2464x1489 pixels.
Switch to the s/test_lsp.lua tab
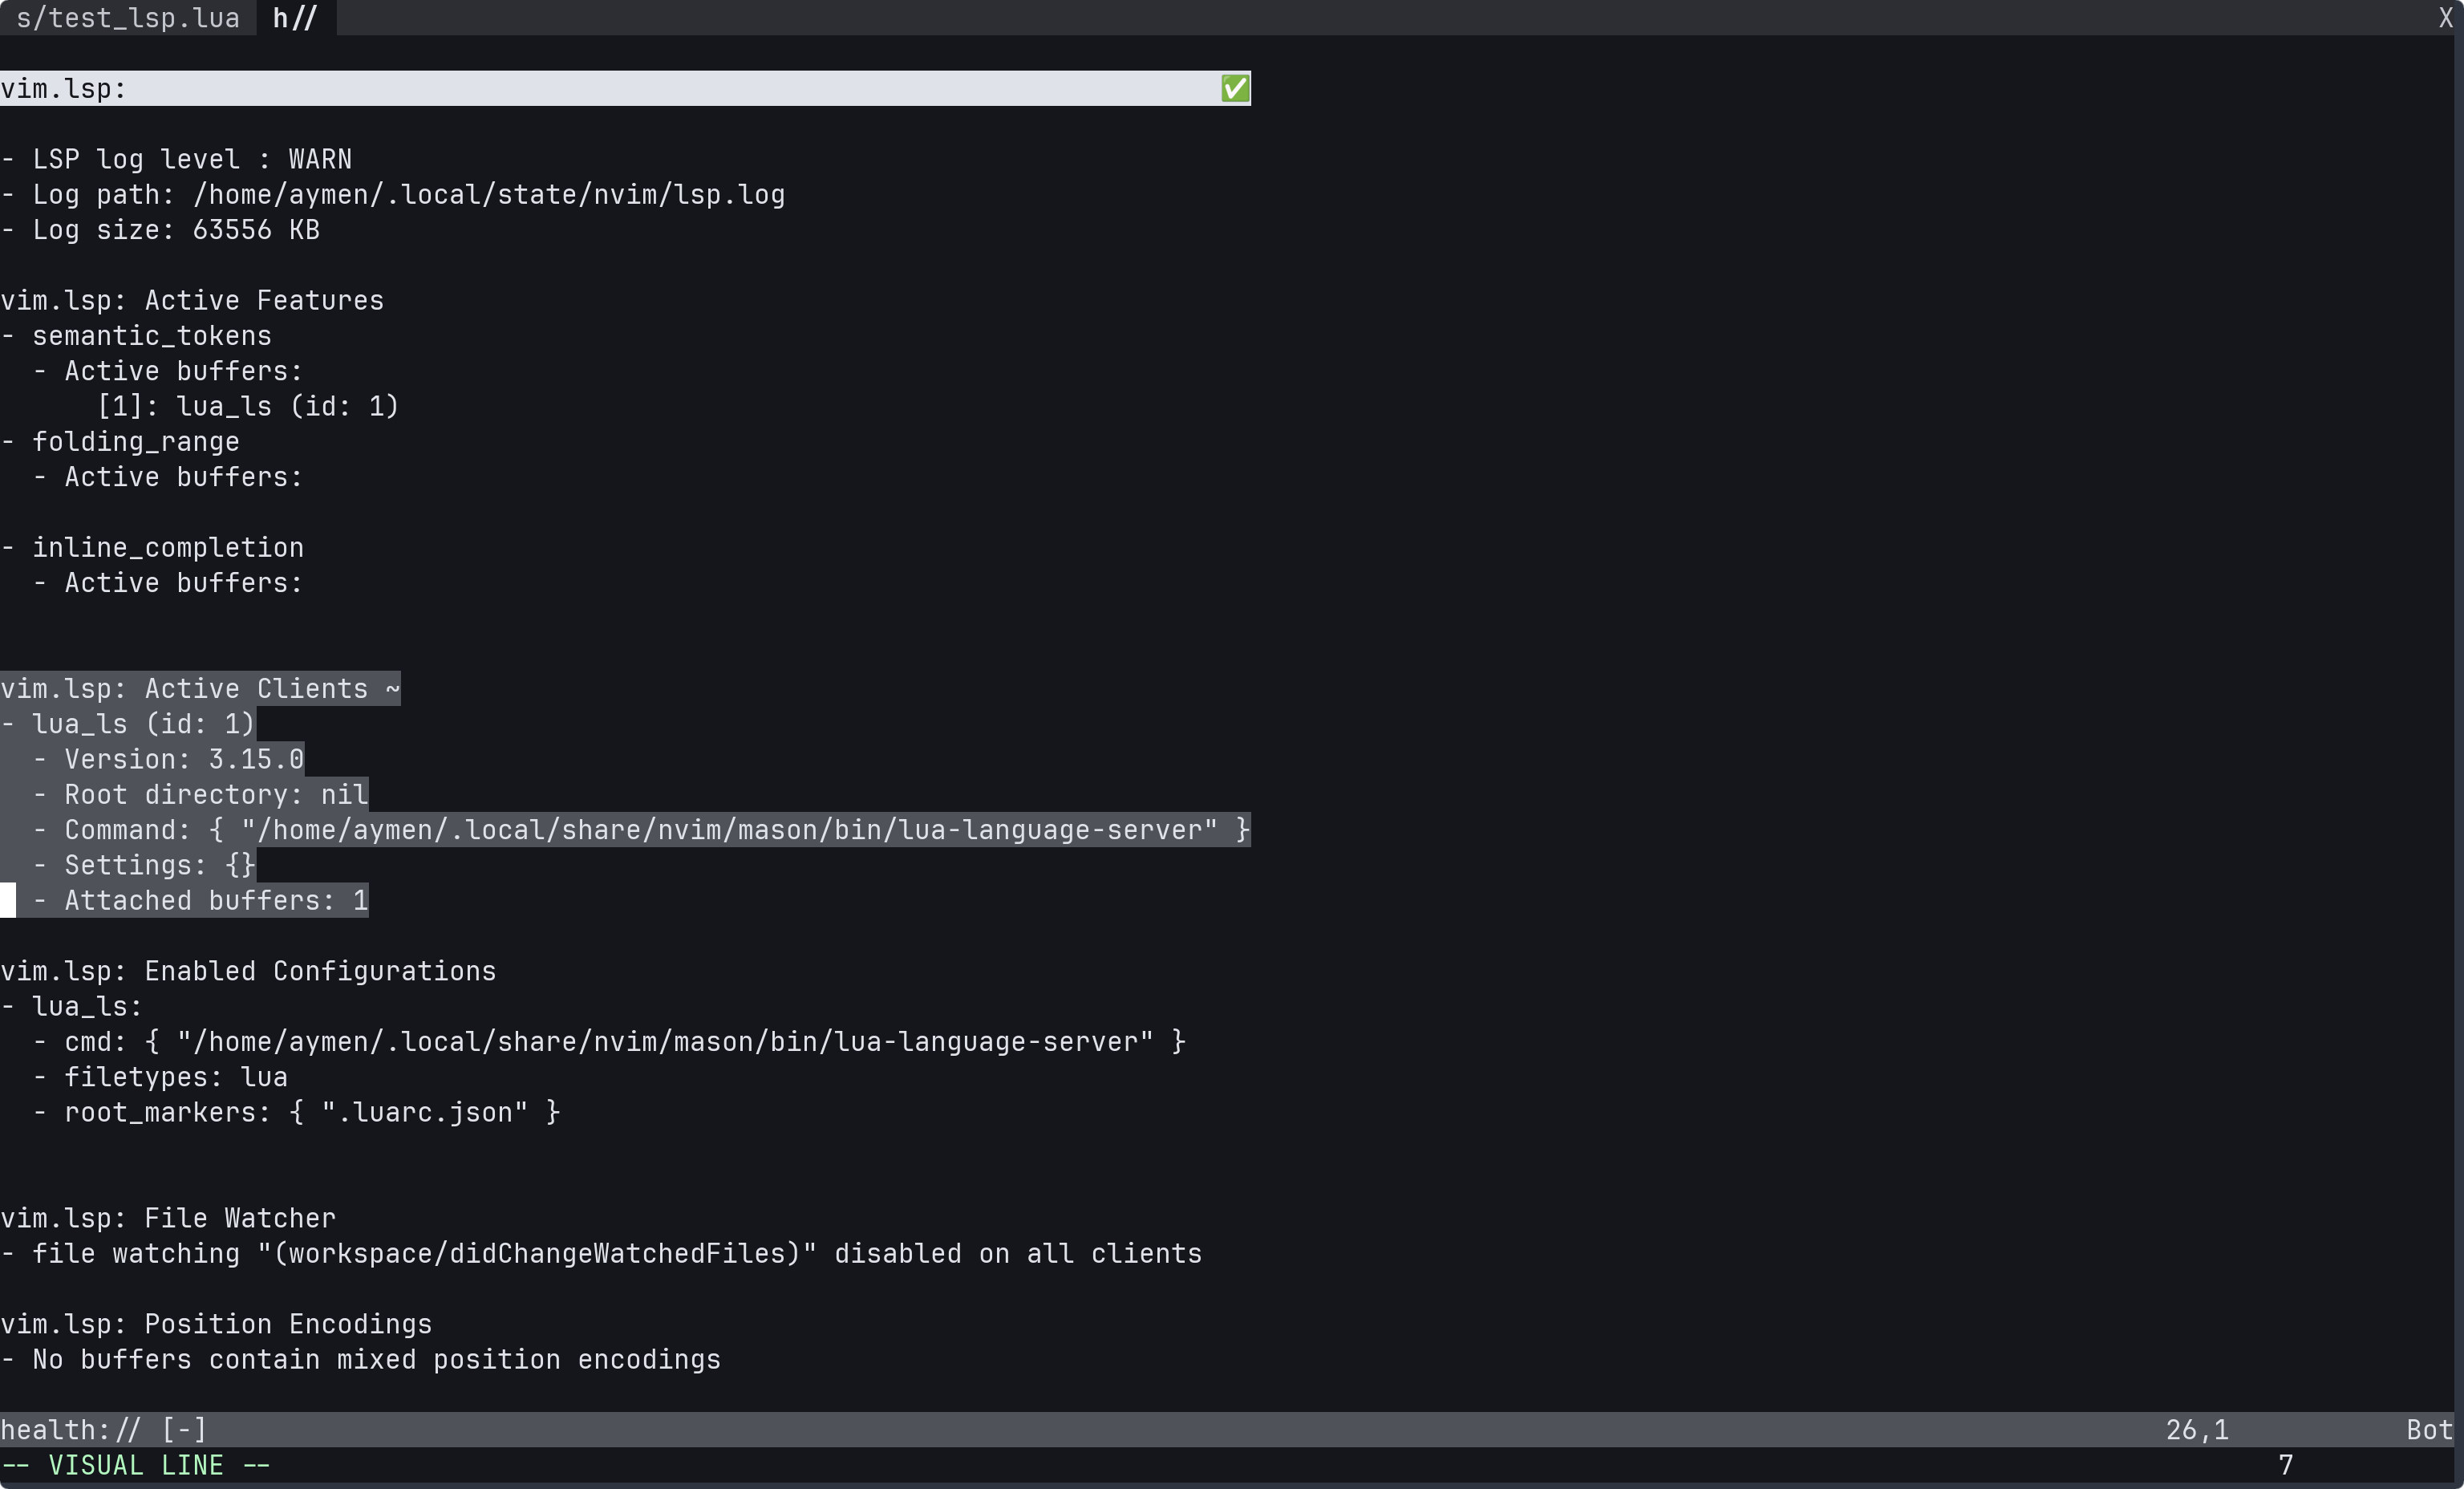[x=127, y=18]
